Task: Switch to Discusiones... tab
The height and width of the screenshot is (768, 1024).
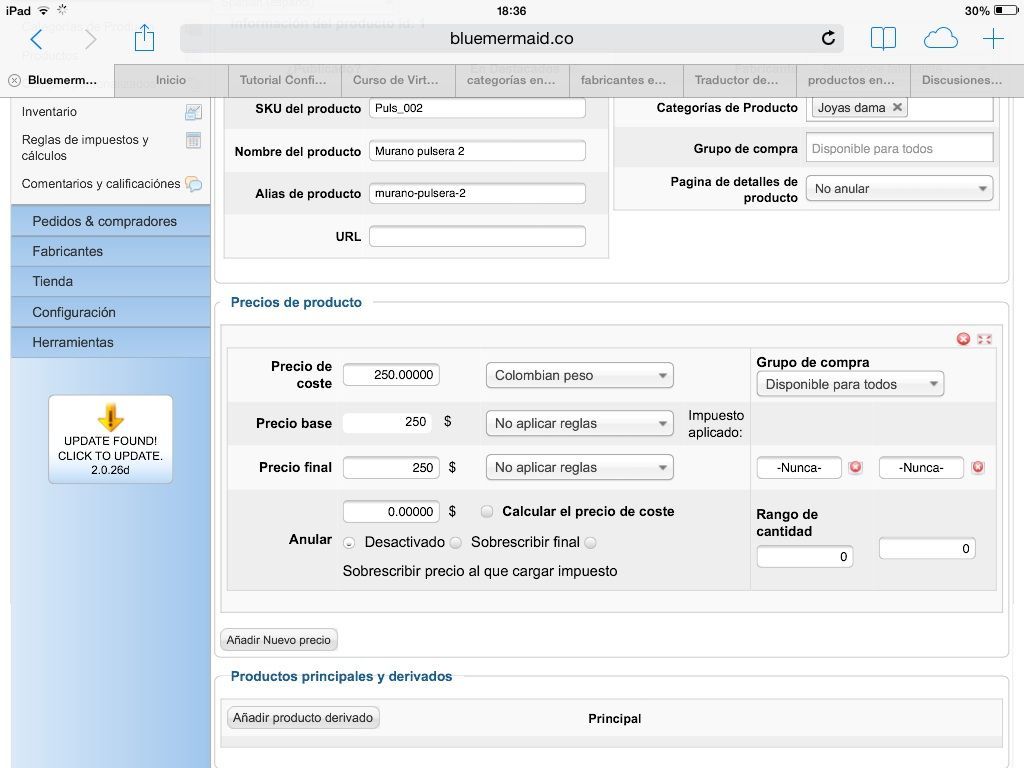Action: (x=967, y=80)
